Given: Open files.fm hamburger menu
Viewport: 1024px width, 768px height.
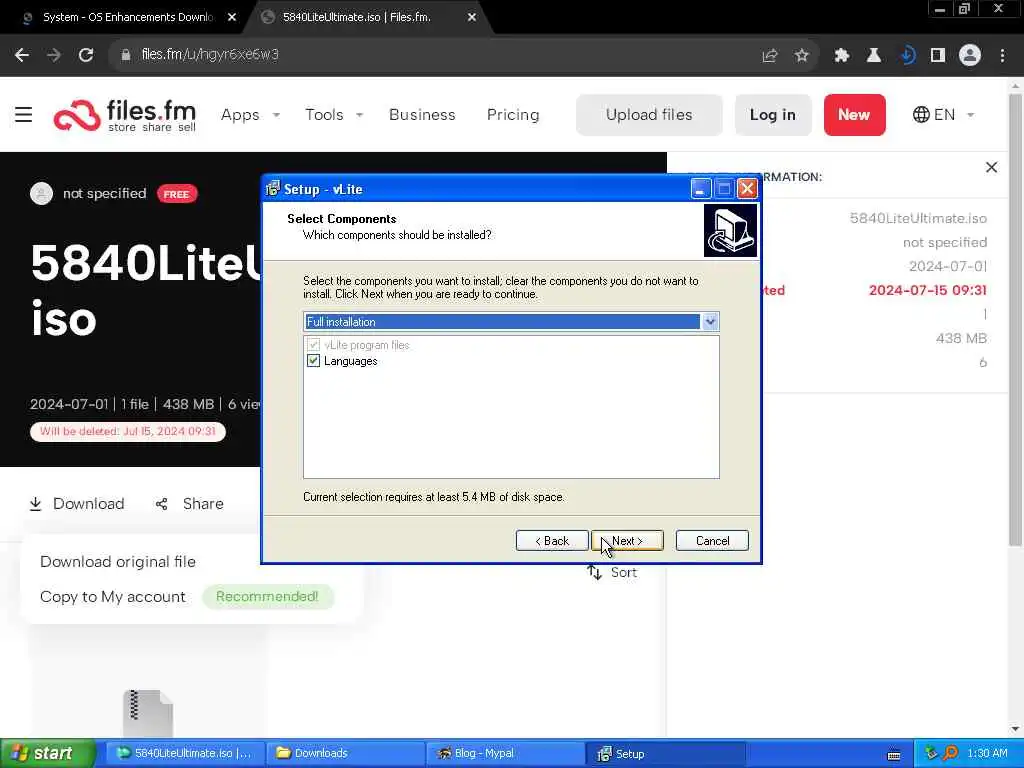Looking at the screenshot, I should coord(24,115).
